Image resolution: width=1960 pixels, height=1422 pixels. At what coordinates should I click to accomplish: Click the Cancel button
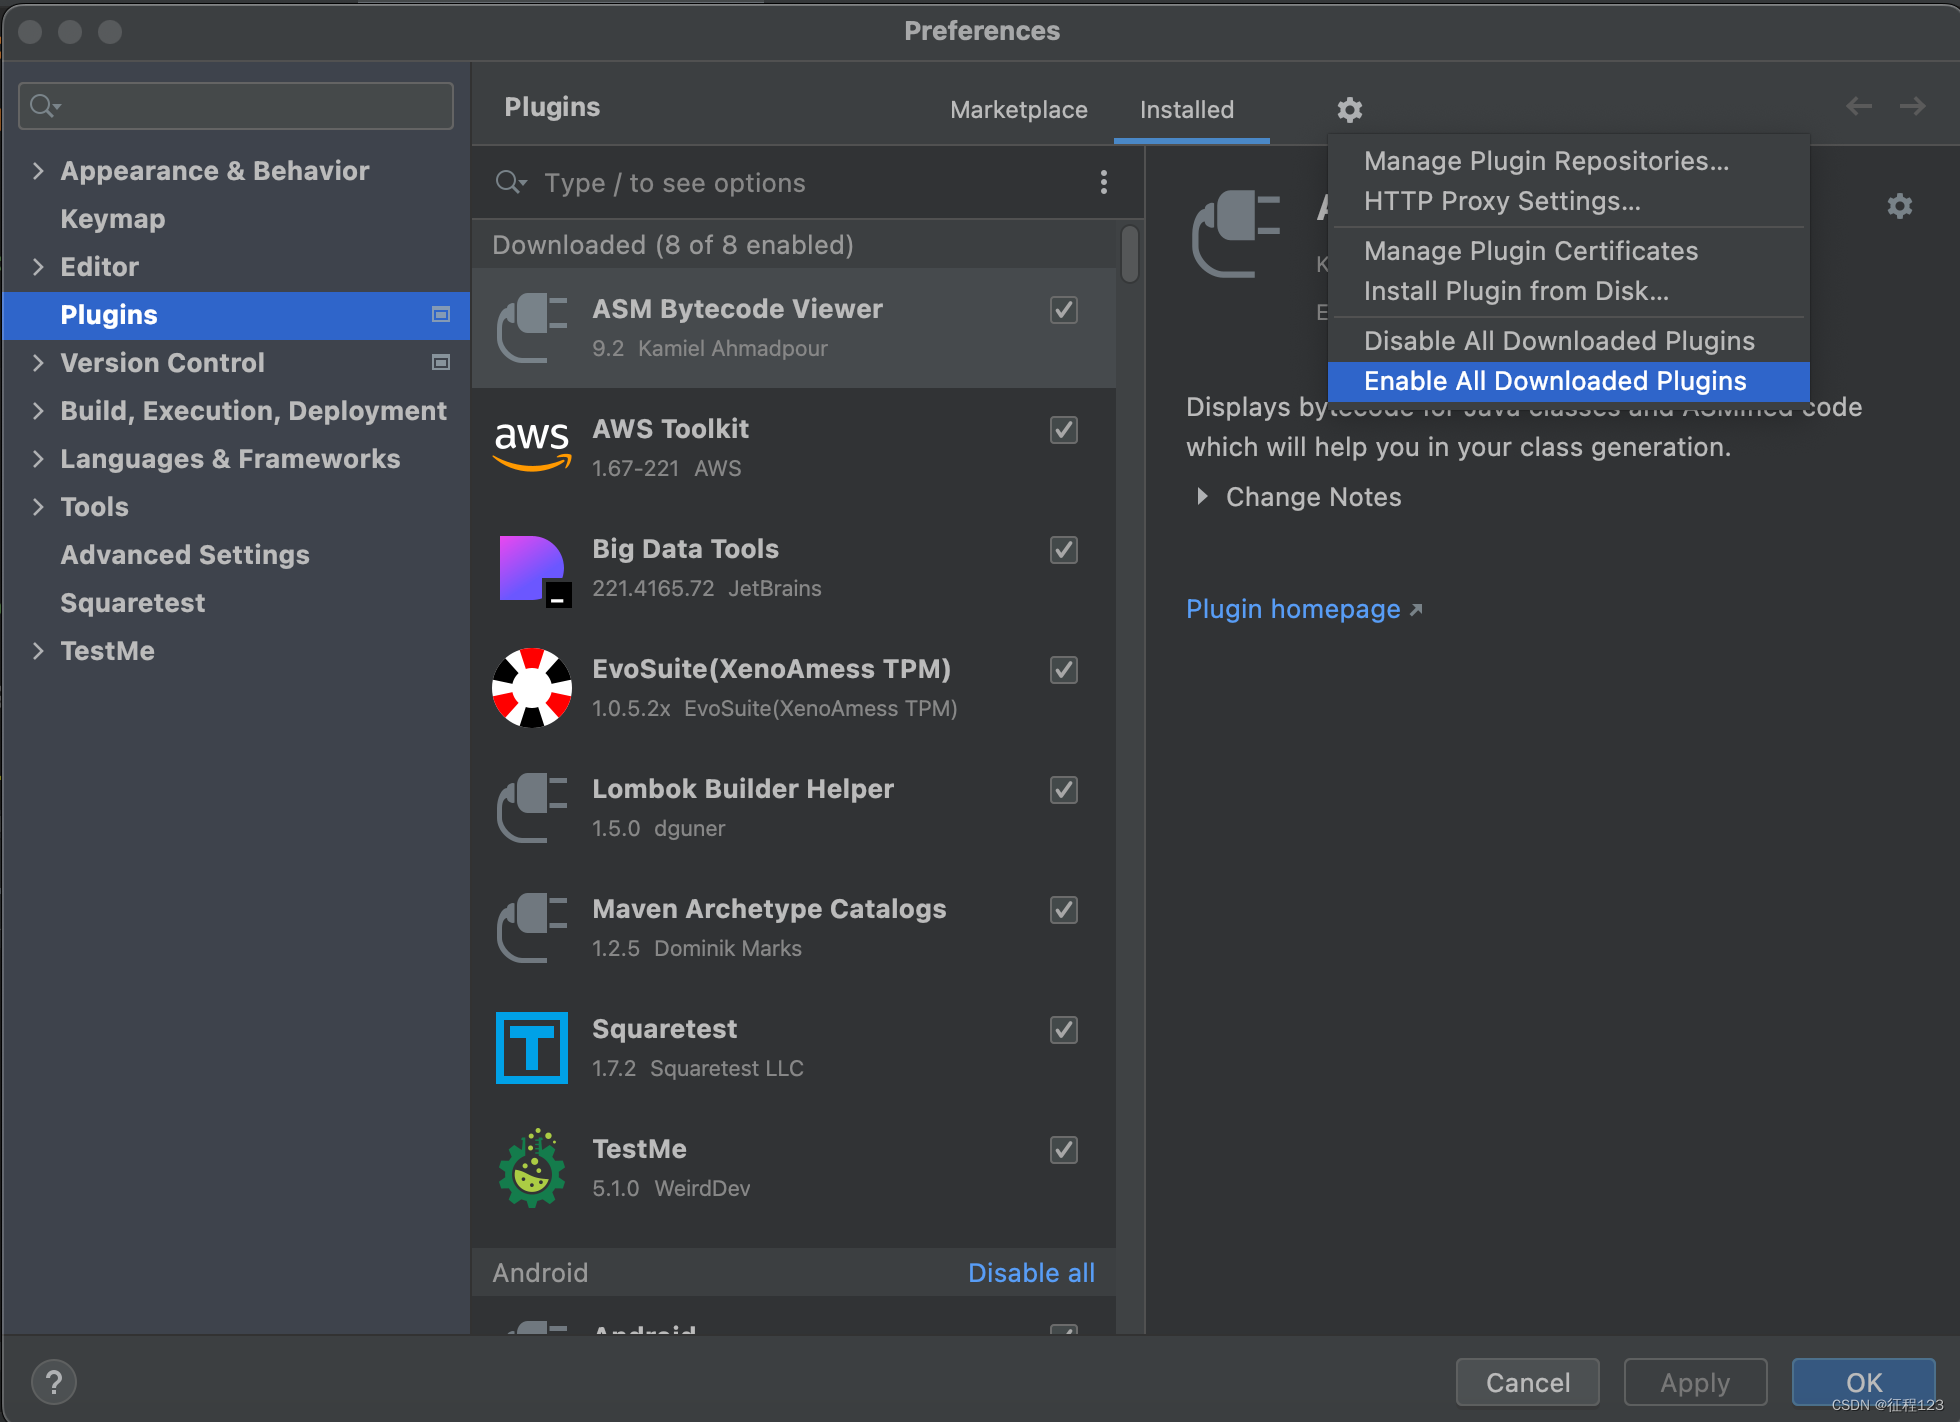click(1527, 1382)
